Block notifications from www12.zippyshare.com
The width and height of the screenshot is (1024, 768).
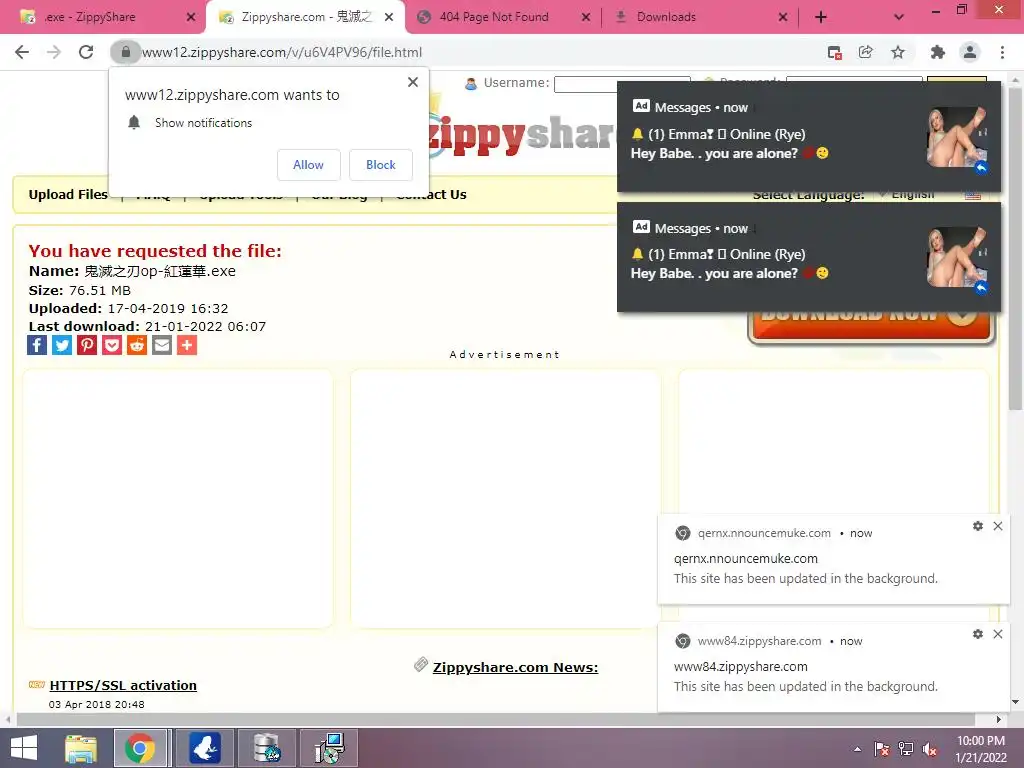coord(381,165)
